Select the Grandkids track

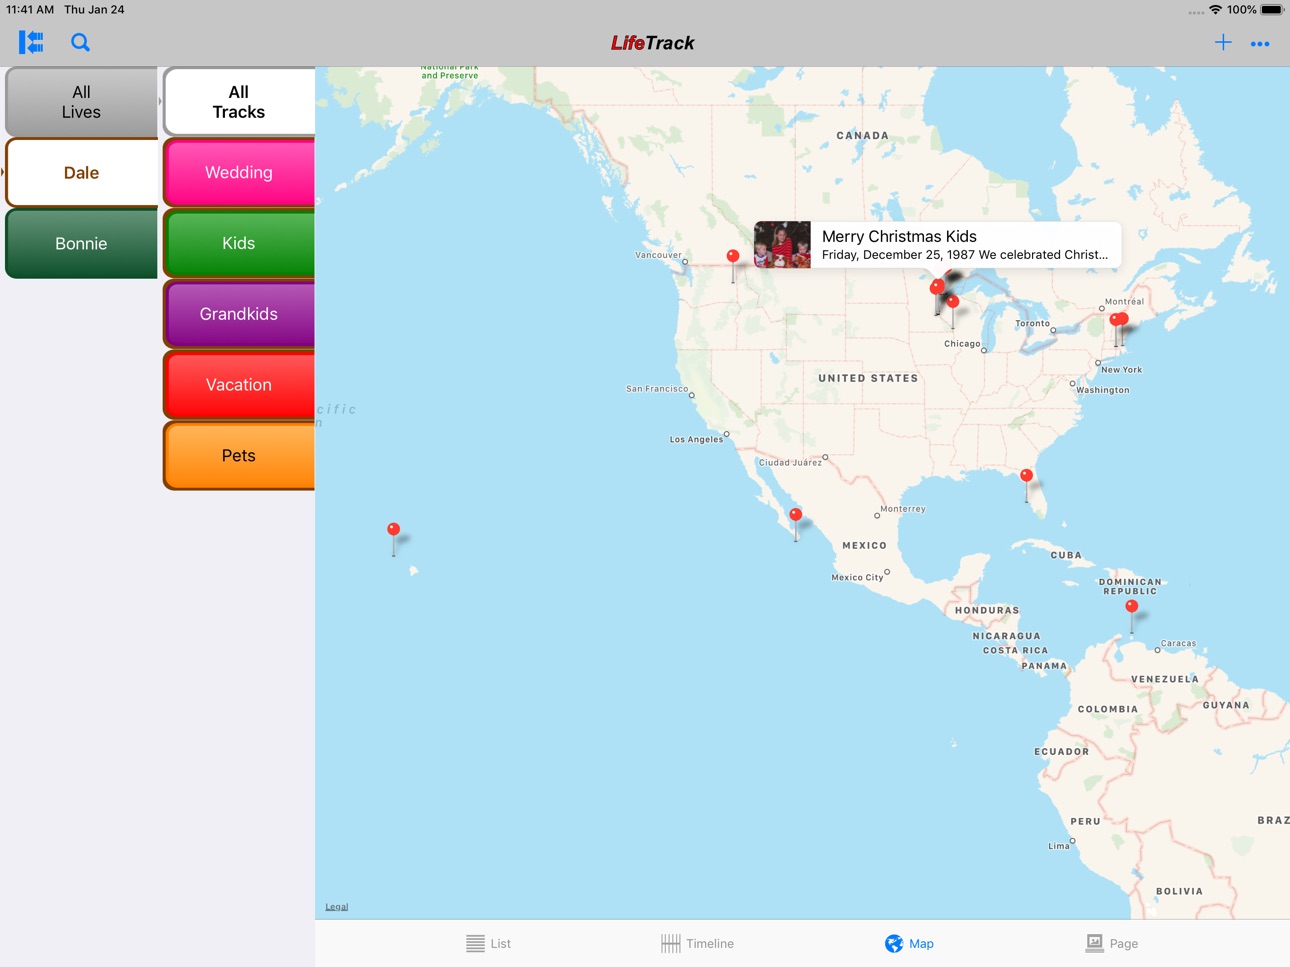239,314
